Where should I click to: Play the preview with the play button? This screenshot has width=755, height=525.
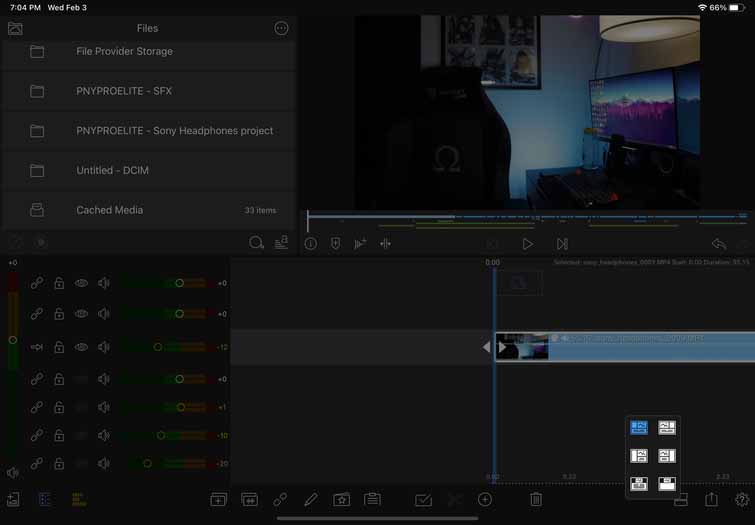[x=527, y=244]
